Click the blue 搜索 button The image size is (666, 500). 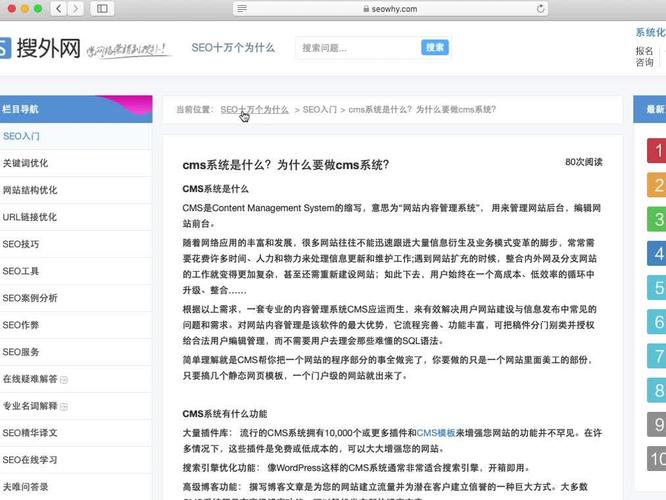[435, 48]
